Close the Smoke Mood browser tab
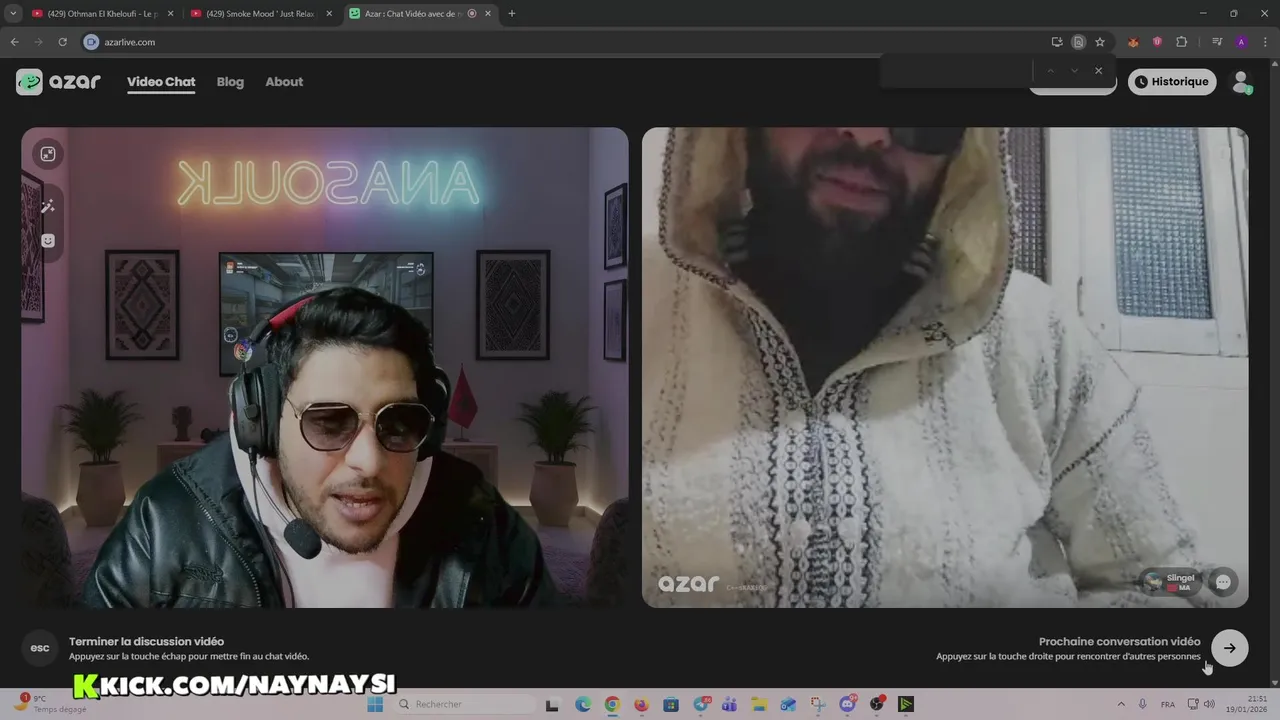This screenshot has width=1280, height=720. (x=329, y=14)
